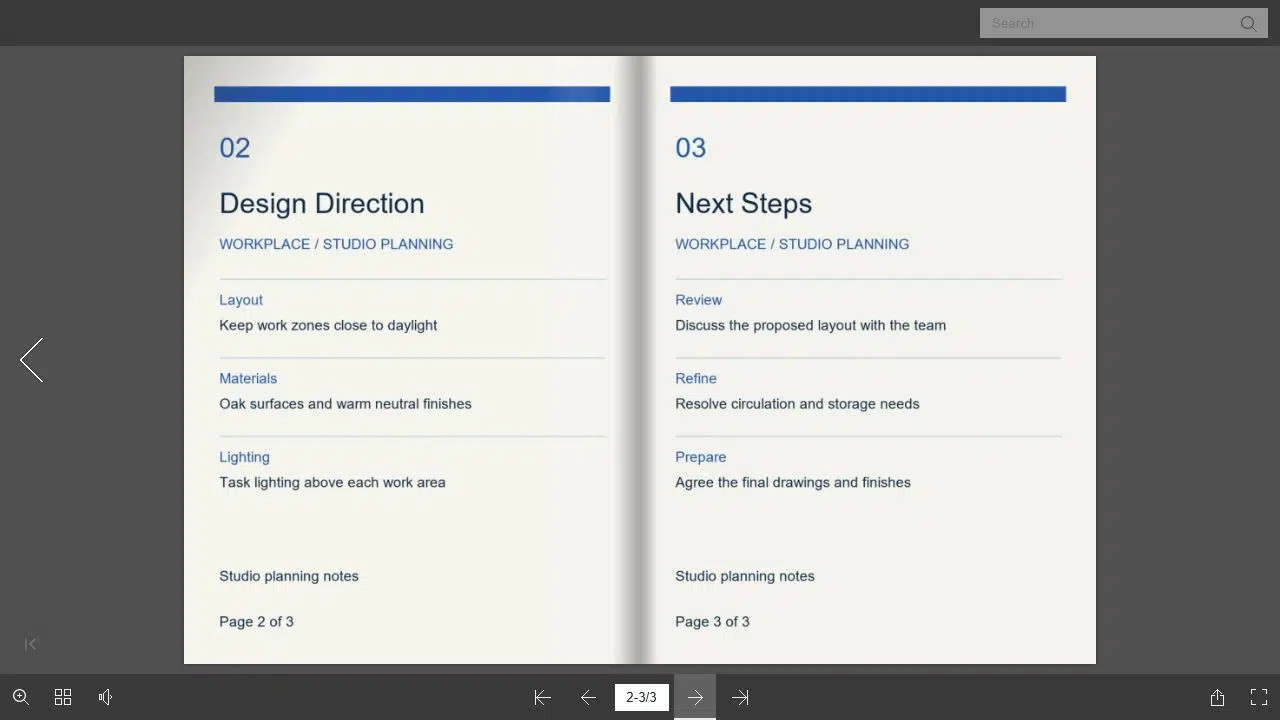Viewport: 1280px width, 720px height.
Task: Jump to the last page
Action: [740, 698]
